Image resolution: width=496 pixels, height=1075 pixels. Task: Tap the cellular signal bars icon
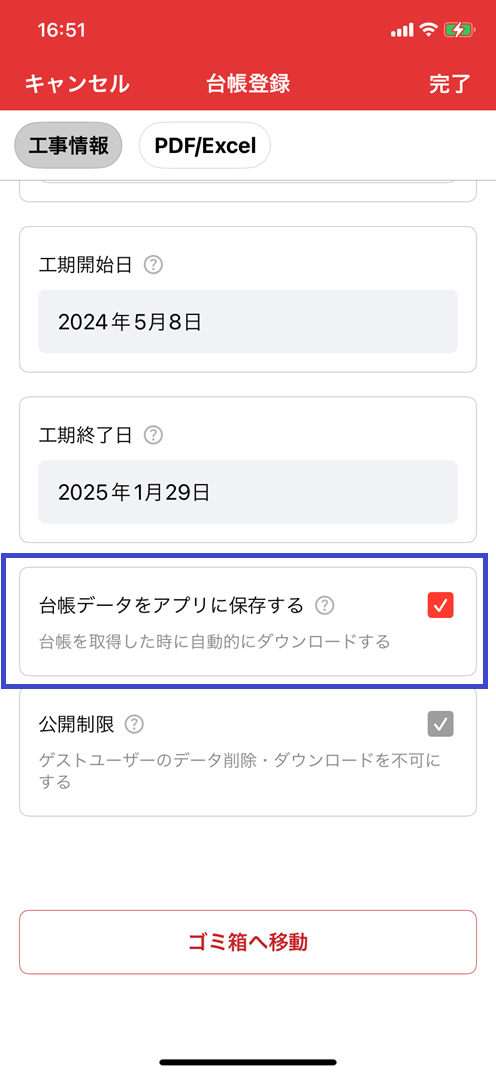402,30
